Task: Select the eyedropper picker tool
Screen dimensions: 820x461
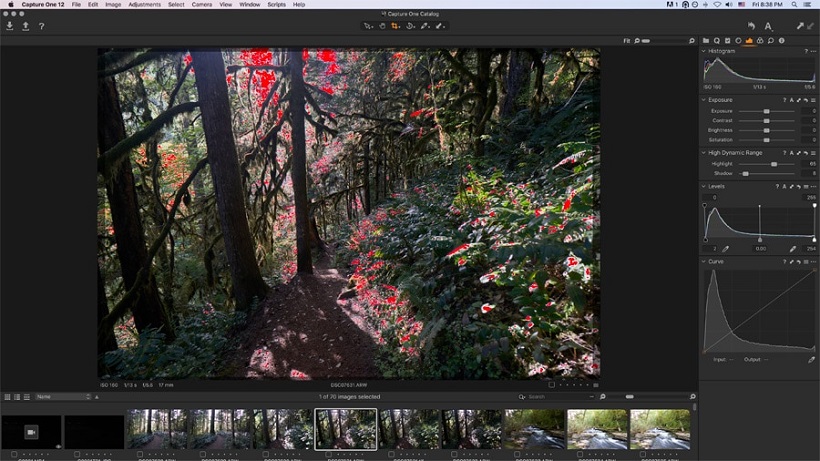Action: [425, 26]
